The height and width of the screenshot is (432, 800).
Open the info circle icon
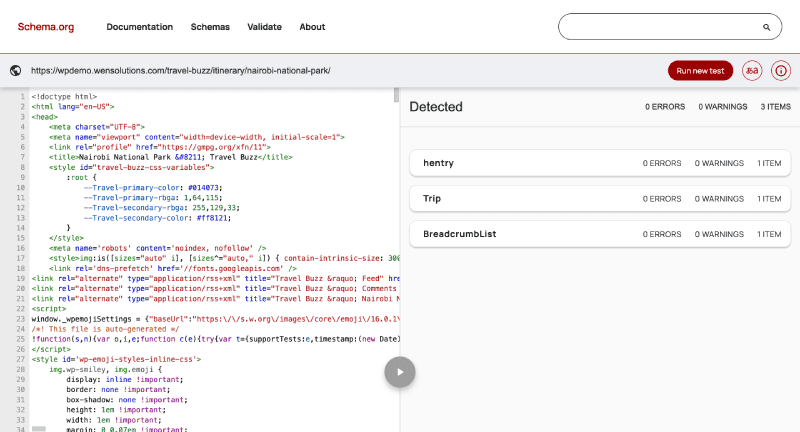point(781,71)
